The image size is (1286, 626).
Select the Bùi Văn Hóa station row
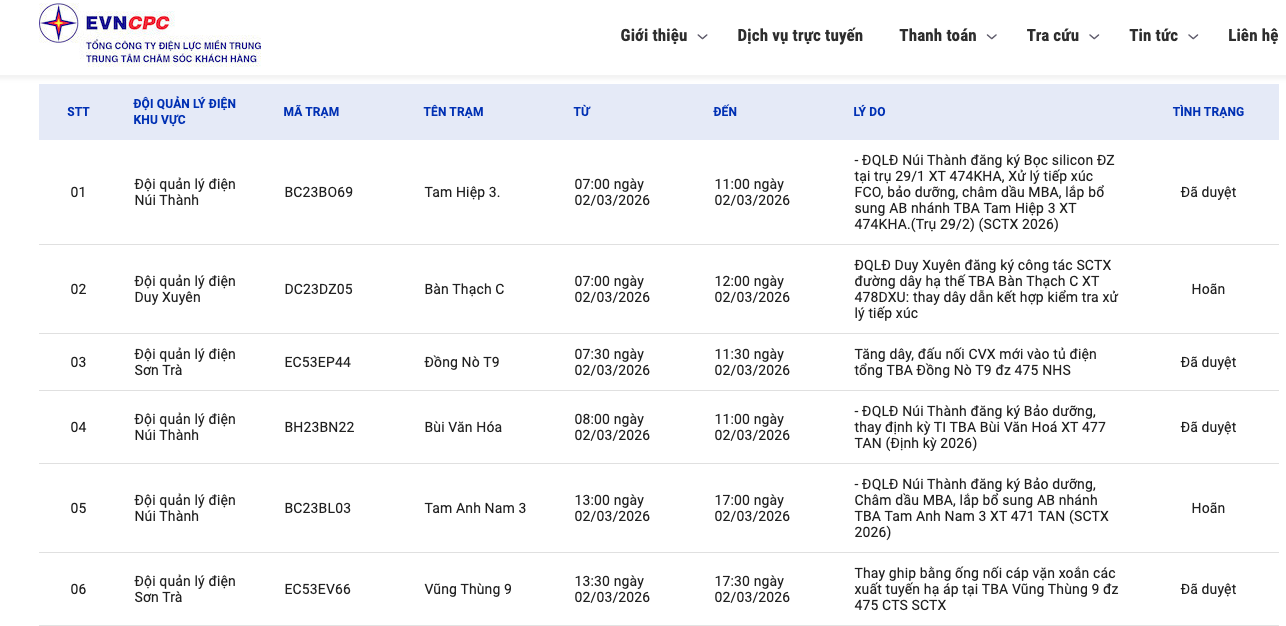point(463,427)
